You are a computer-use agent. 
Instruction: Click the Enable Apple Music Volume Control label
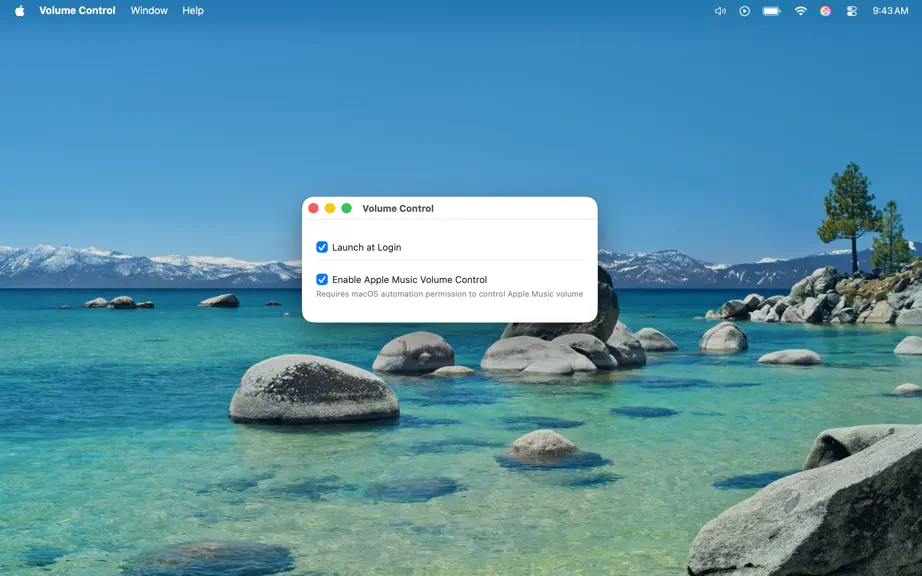409,280
